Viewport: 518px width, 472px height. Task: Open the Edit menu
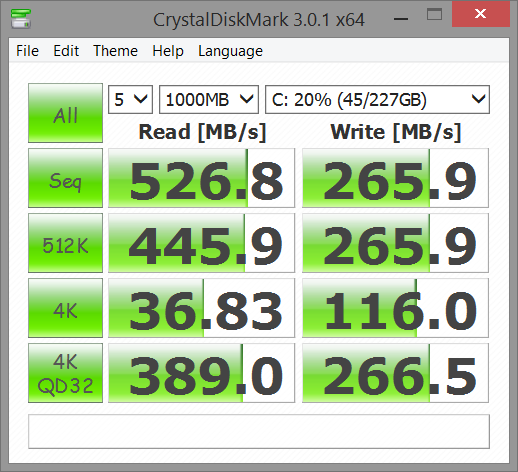(x=66, y=51)
